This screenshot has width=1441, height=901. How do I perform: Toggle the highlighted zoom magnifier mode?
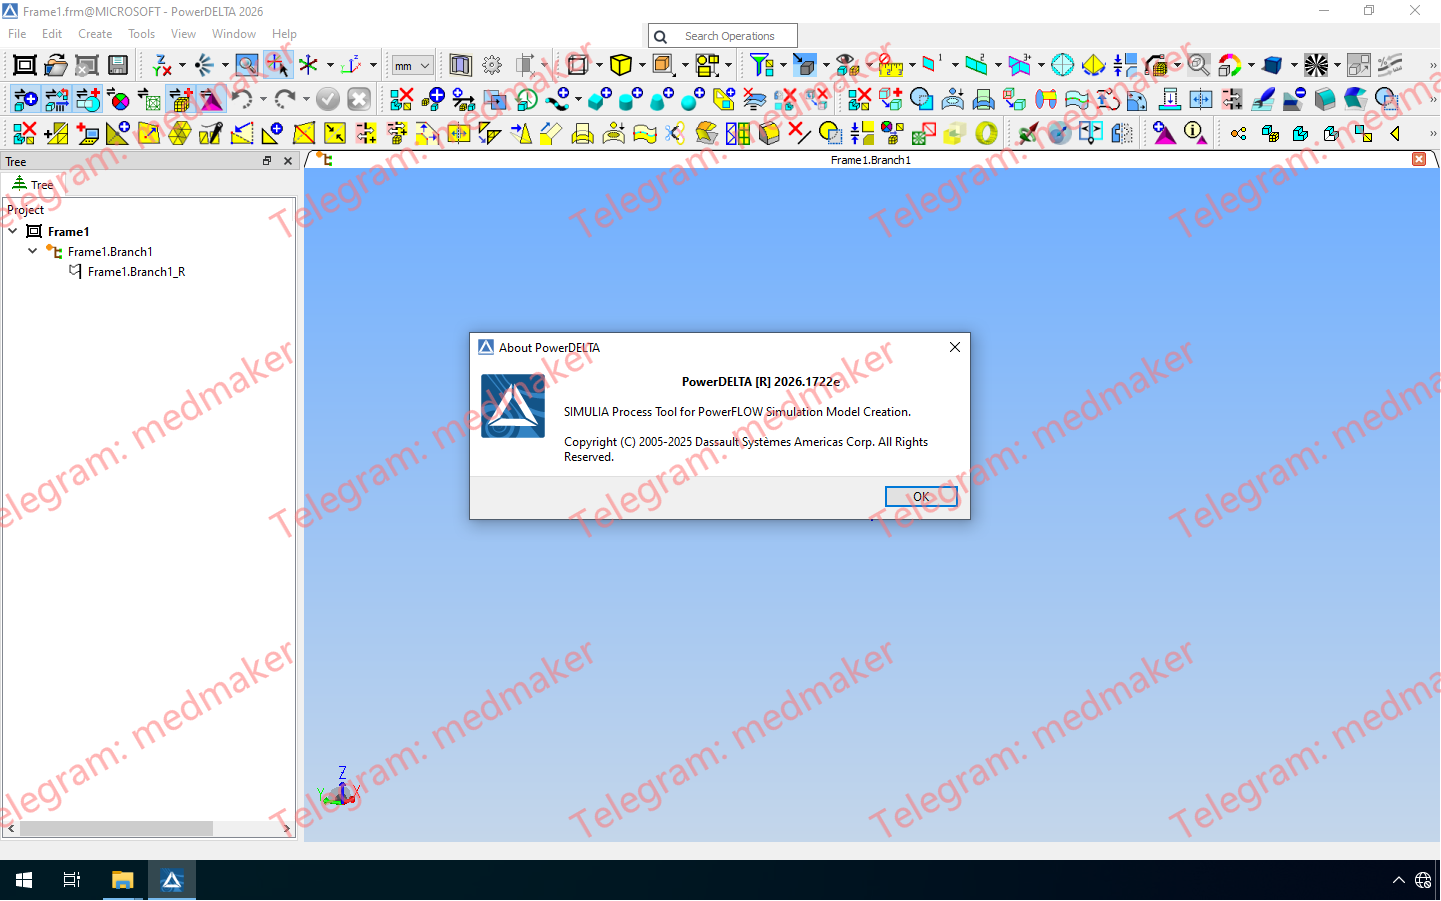tap(246, 64)
